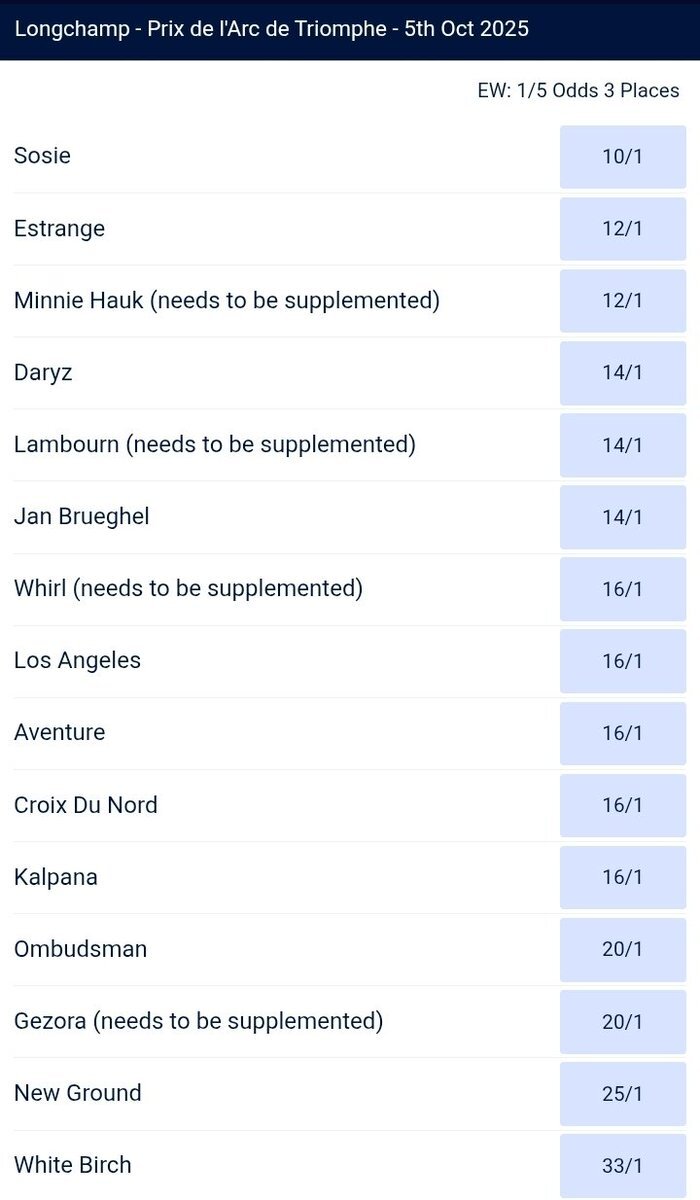Select White Birch's 33/1 odds button
The image size is (700, 1200).
(623, 1165)
